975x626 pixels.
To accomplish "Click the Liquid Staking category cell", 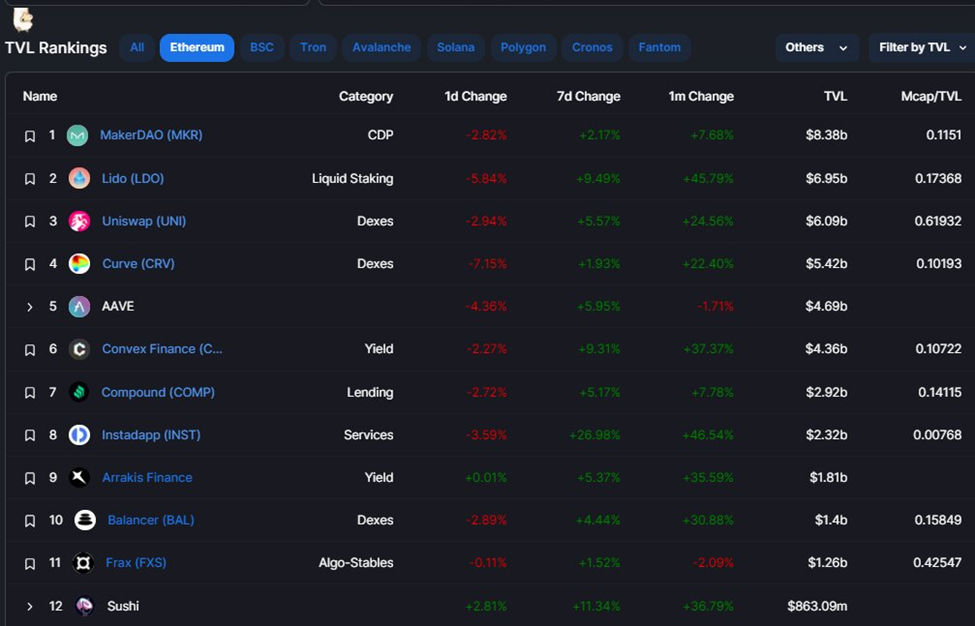I will point(353,179).
